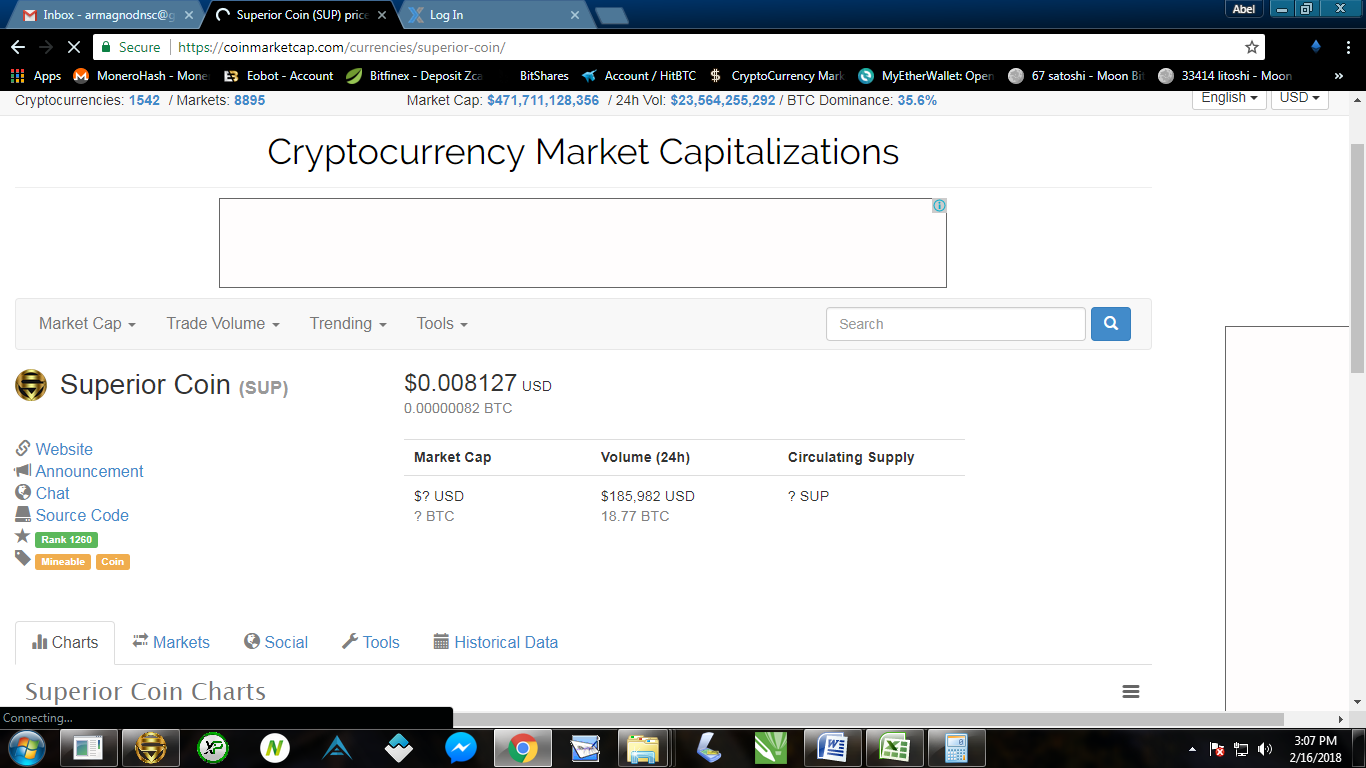The width and height of the screenshot is (1366, 768).
Task: Open the XP coin wallet taskbar icon
Action: coord(213,748)
